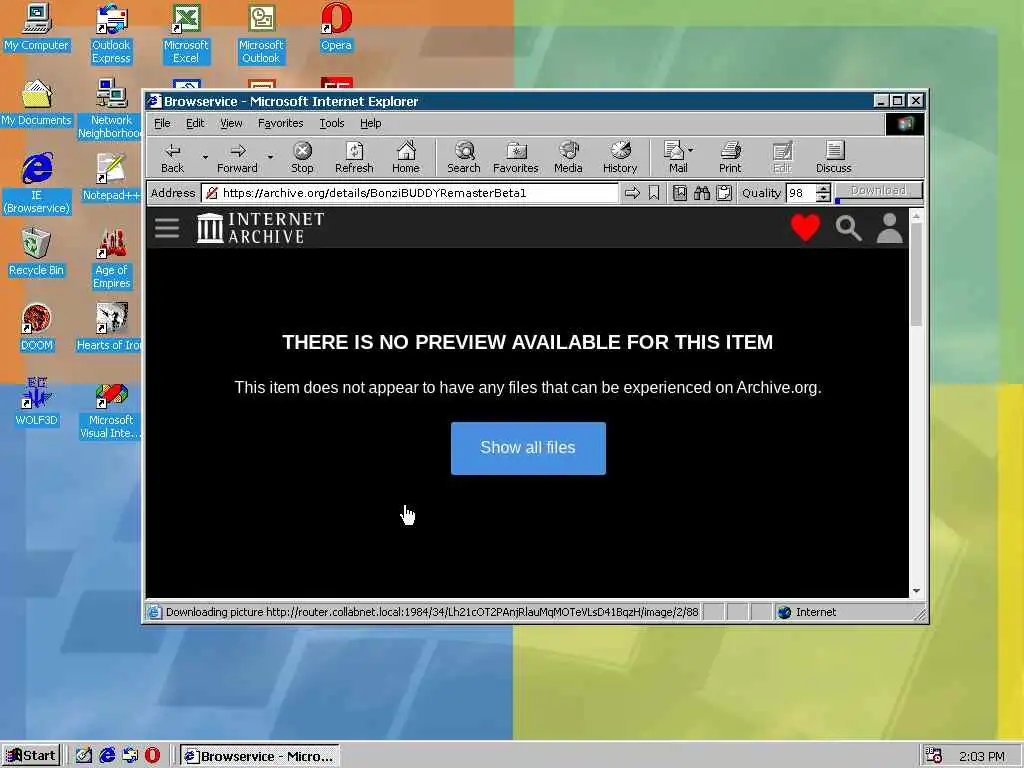
Task: Click the vertical scrollbar thumb
Action: tap(916, 274)
